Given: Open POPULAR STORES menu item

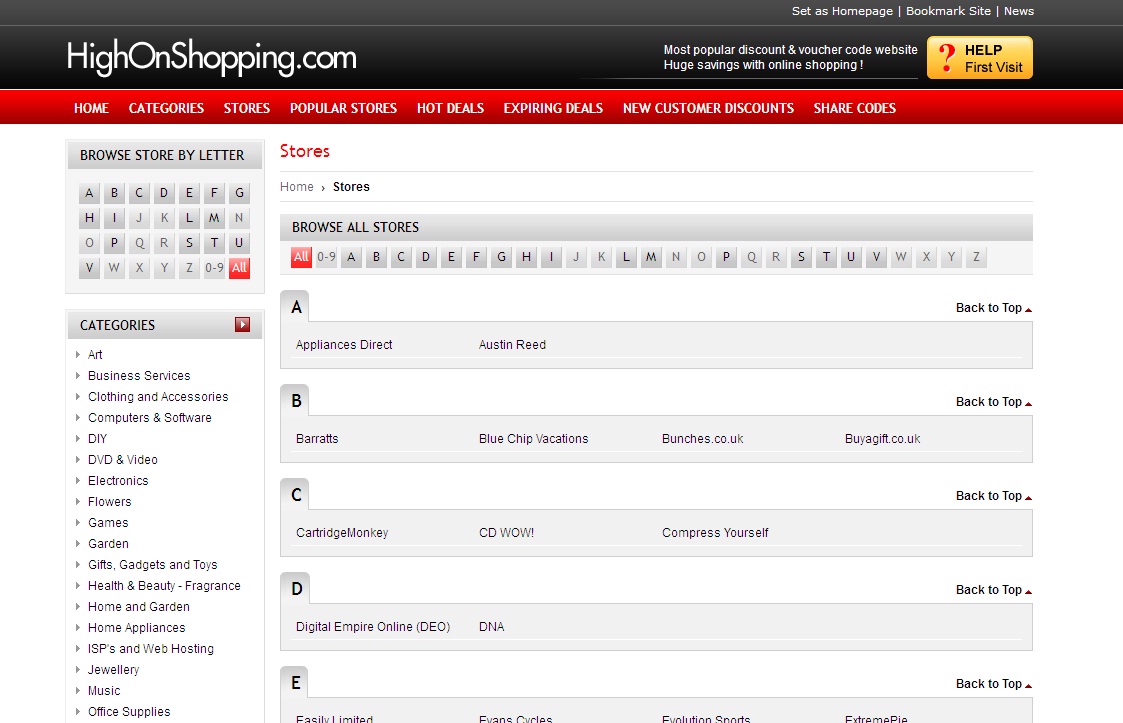Looking at the screenshot, I should [343, 108].
